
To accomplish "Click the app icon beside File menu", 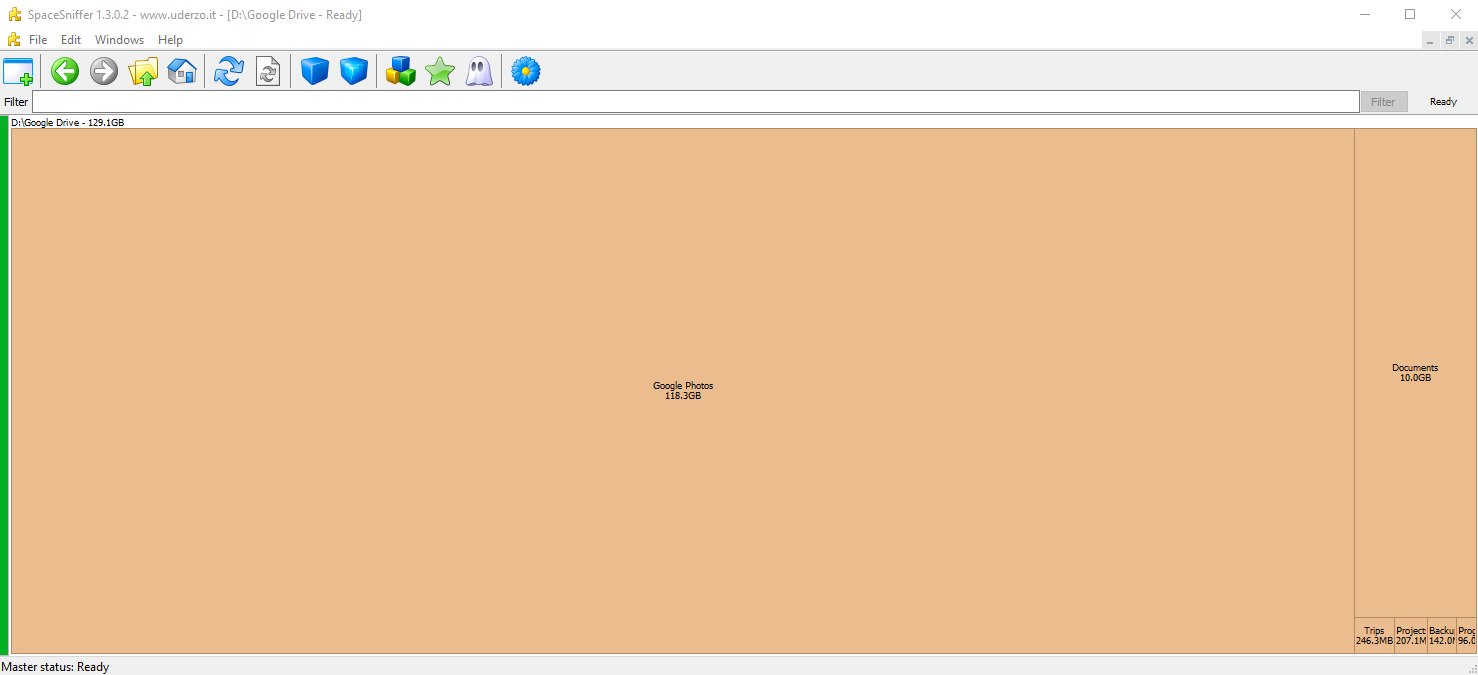I will (x=13, y=40).
